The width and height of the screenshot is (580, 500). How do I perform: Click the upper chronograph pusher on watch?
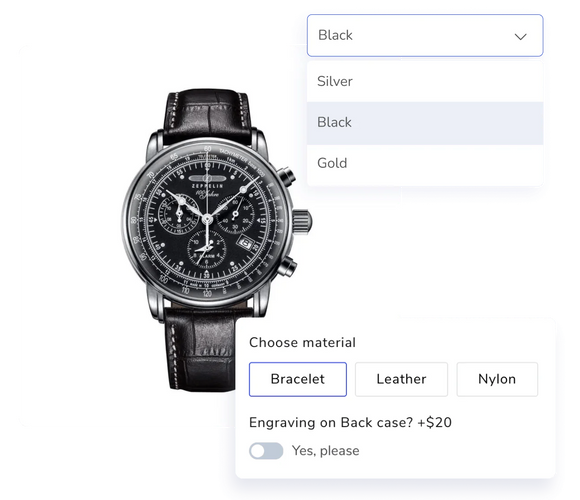click(x=286, y=175)
